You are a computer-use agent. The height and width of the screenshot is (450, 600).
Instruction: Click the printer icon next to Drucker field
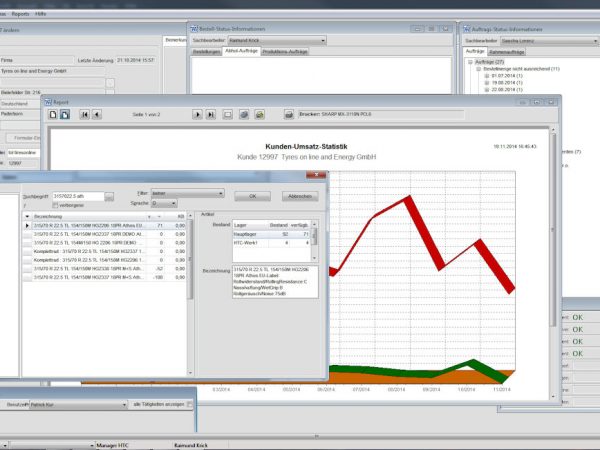pyautogui.click(x=289, y=114)
